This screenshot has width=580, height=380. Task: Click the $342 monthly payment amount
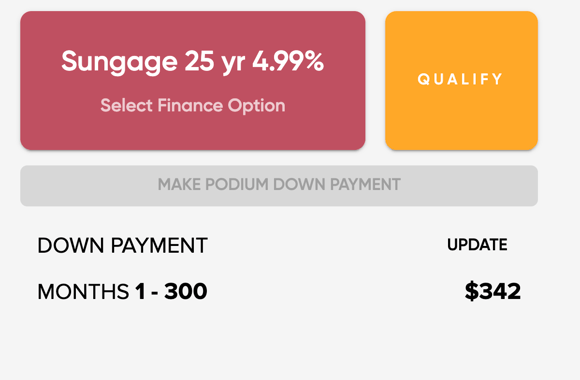click(493, 291)
